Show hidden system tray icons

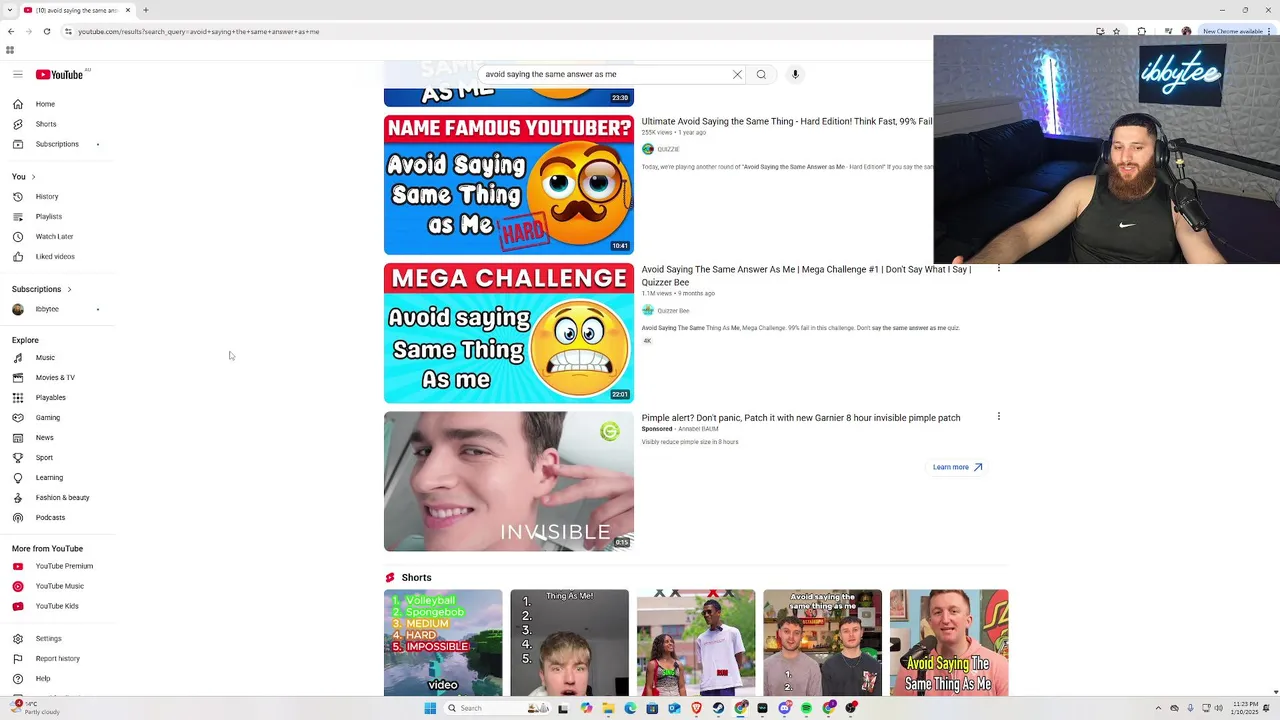tap(1159, 708)
